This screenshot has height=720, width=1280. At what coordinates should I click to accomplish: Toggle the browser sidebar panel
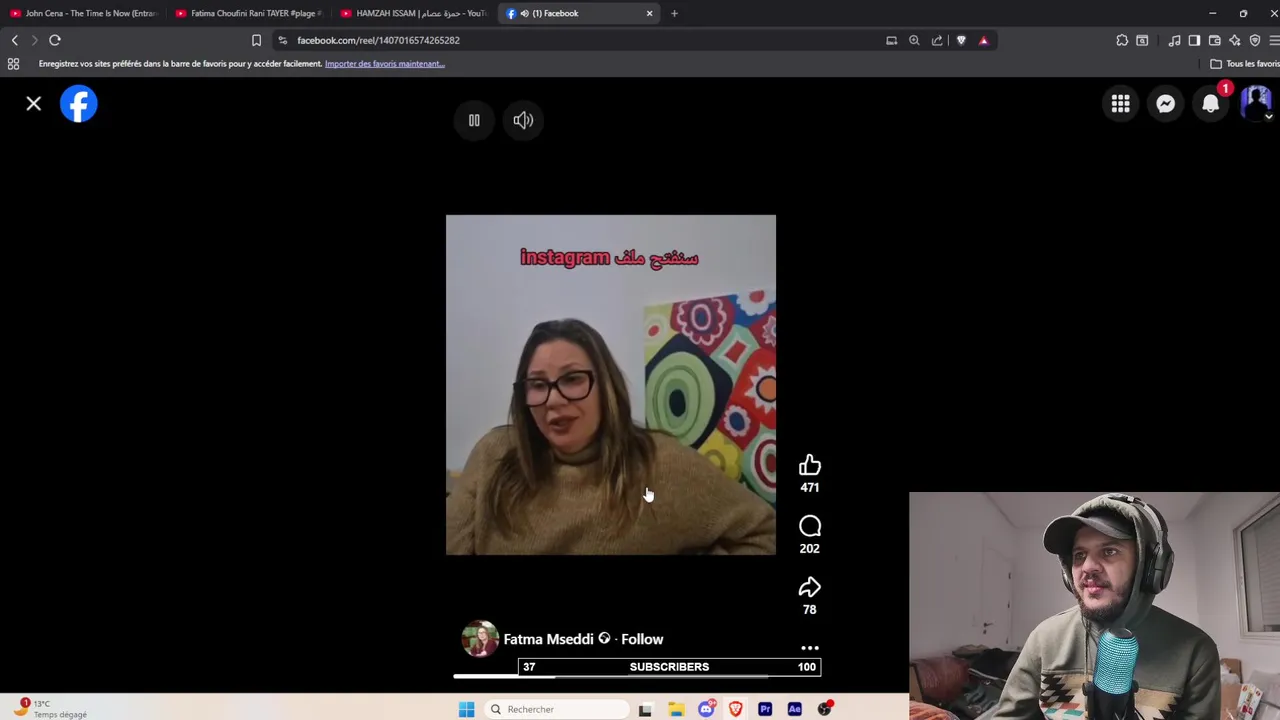[1194, 40]
